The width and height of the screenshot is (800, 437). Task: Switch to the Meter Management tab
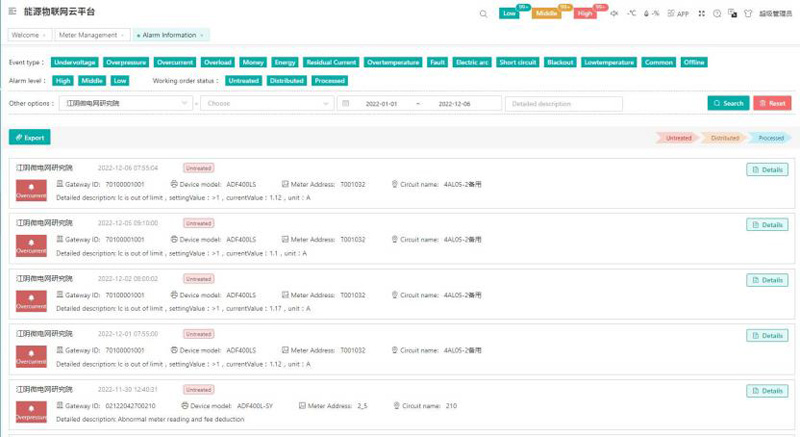(x=91, y=35)
